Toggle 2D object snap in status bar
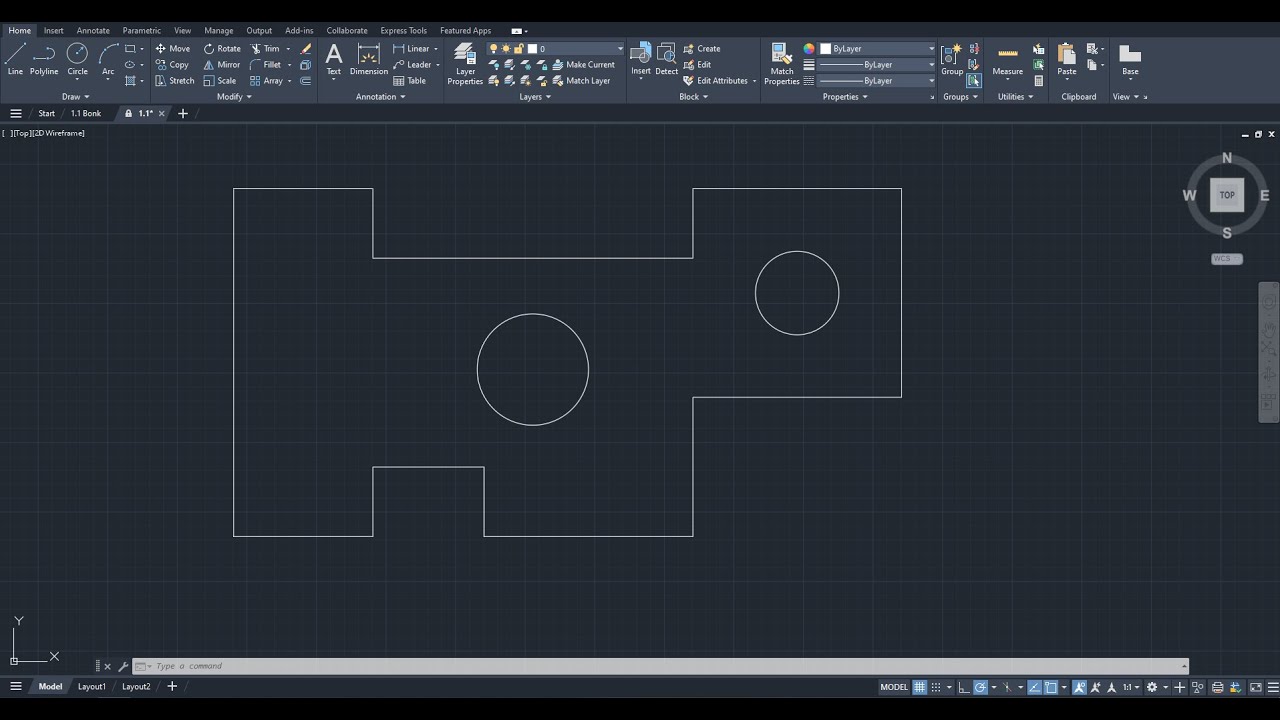Screen dimensions: 1280x720 [1050, 687]
